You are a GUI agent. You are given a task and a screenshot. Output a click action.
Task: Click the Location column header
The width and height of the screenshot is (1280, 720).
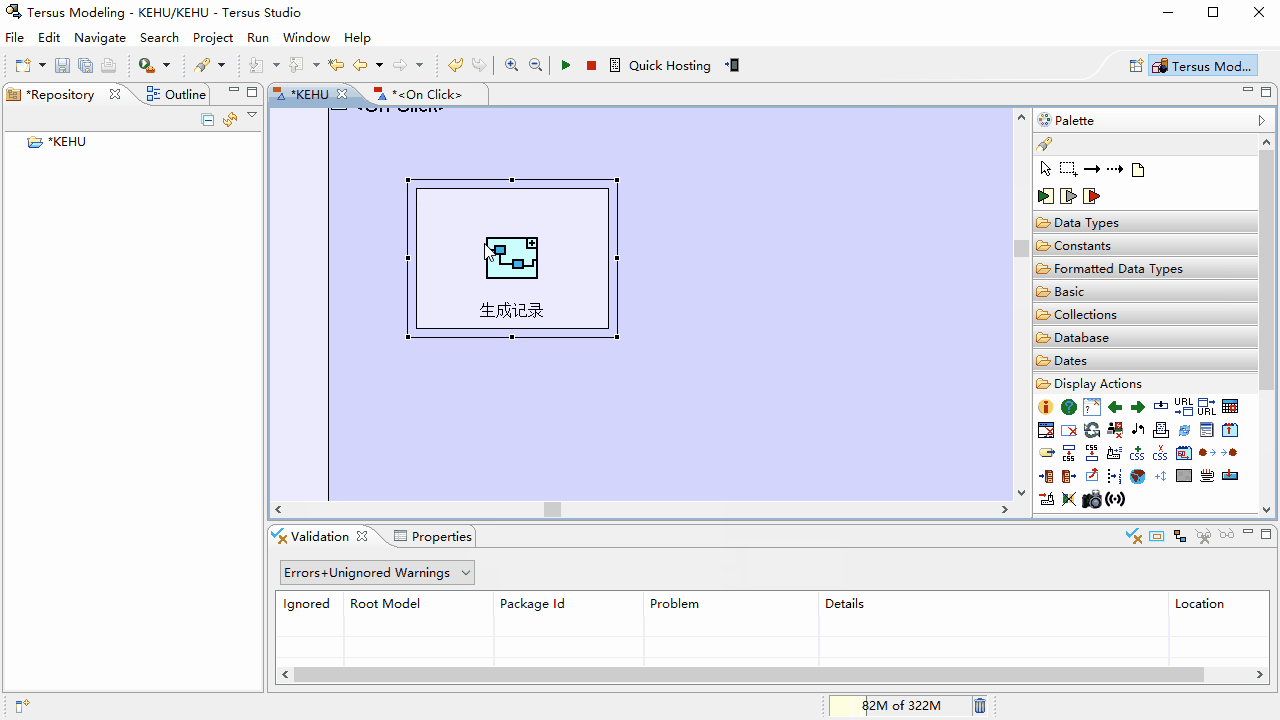tap(1218, 603)
